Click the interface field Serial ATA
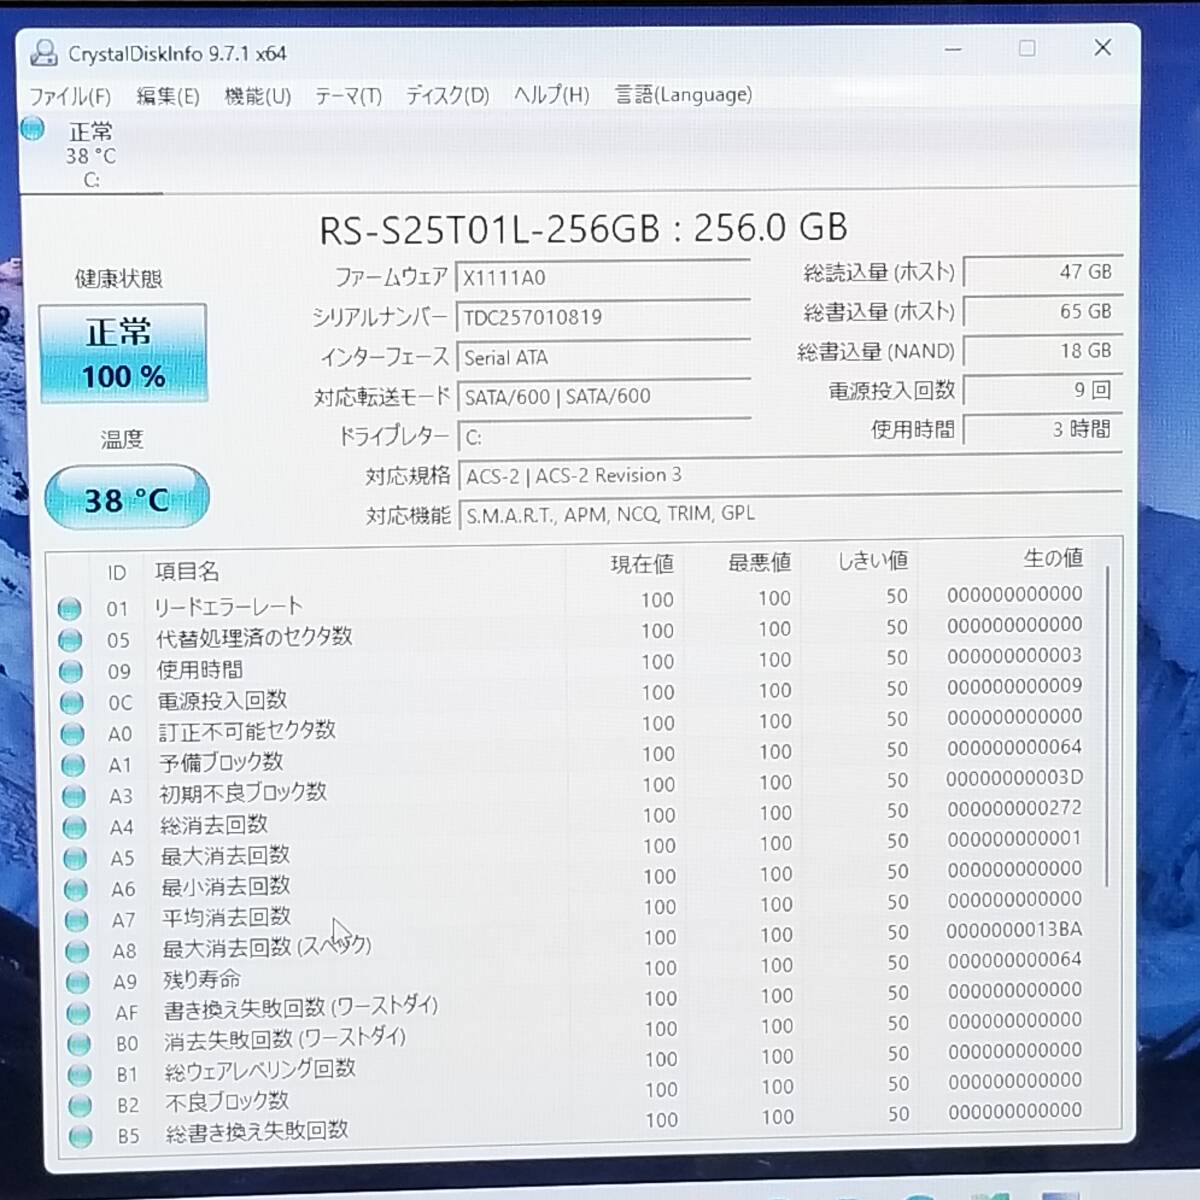 click(x=603, y=357)
